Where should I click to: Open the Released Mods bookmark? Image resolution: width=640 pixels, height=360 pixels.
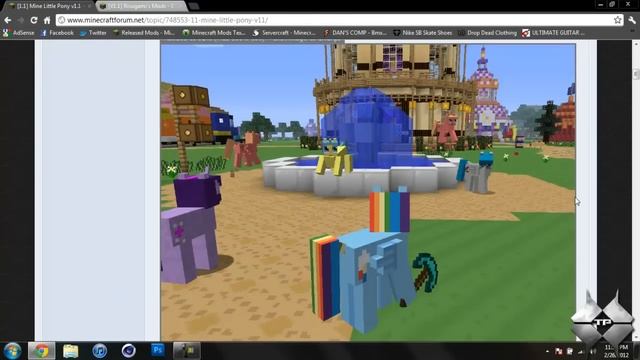click(144, 33)
